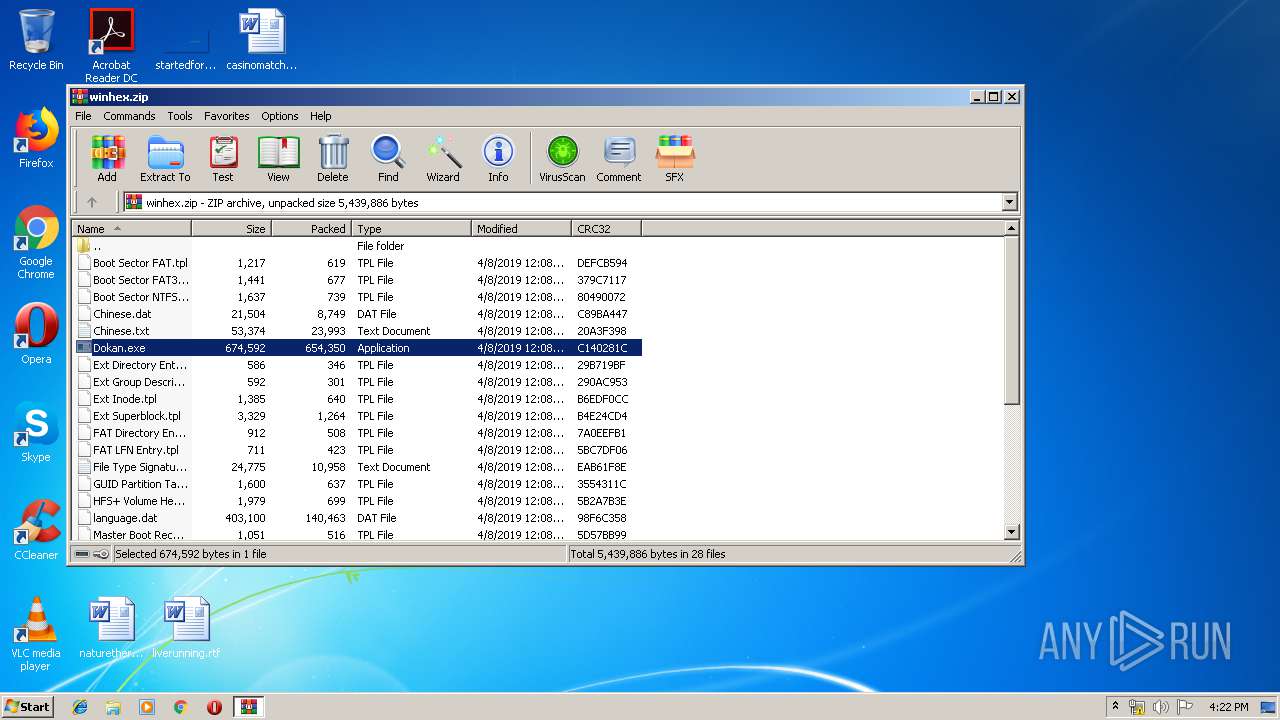Open the File menu
Image resolution: width=1280 pixels, height=720 pixels.
[83, 116]
